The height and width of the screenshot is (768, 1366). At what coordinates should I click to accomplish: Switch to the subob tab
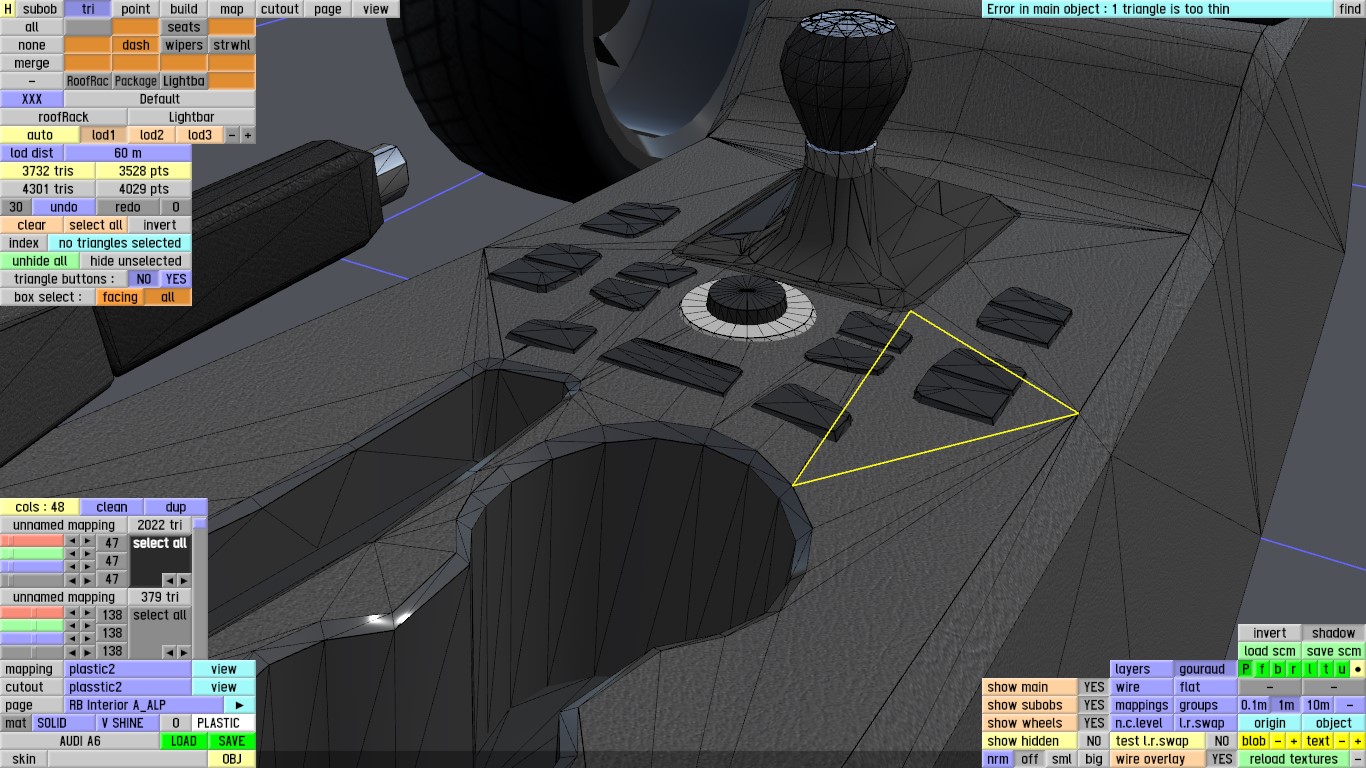40,9
